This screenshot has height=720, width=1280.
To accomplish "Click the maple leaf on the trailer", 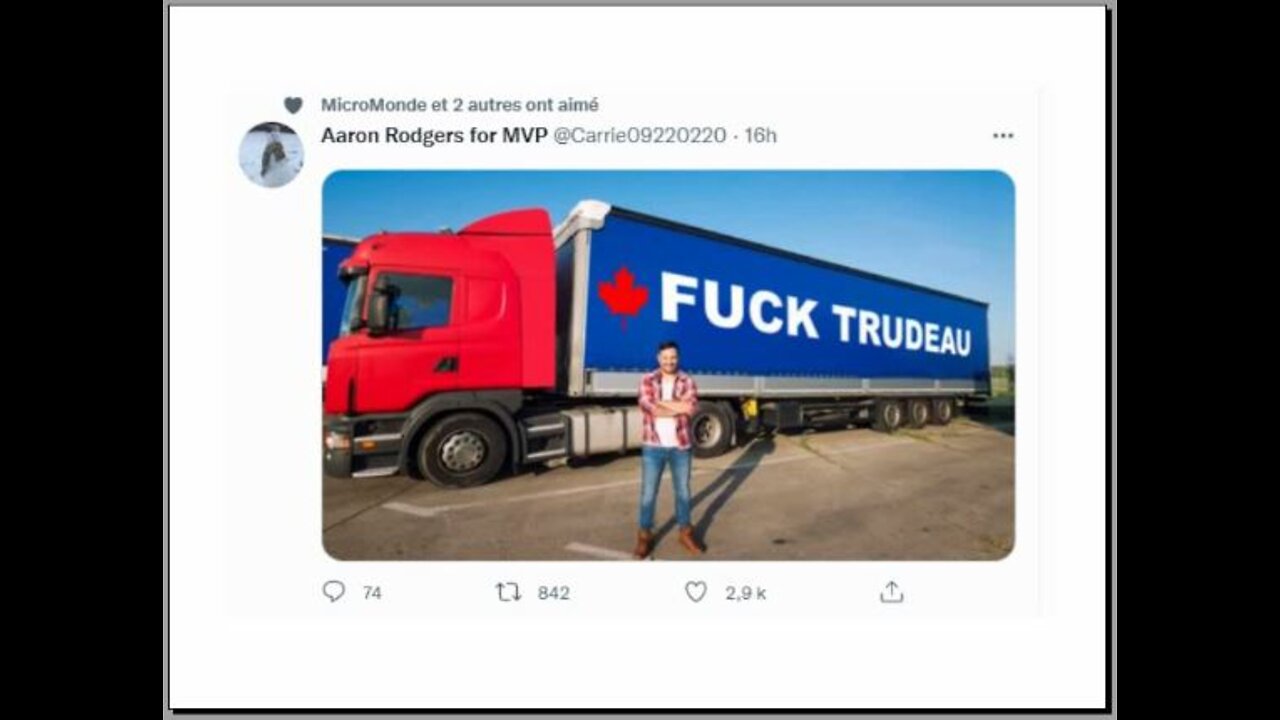I will click(623, 296).
